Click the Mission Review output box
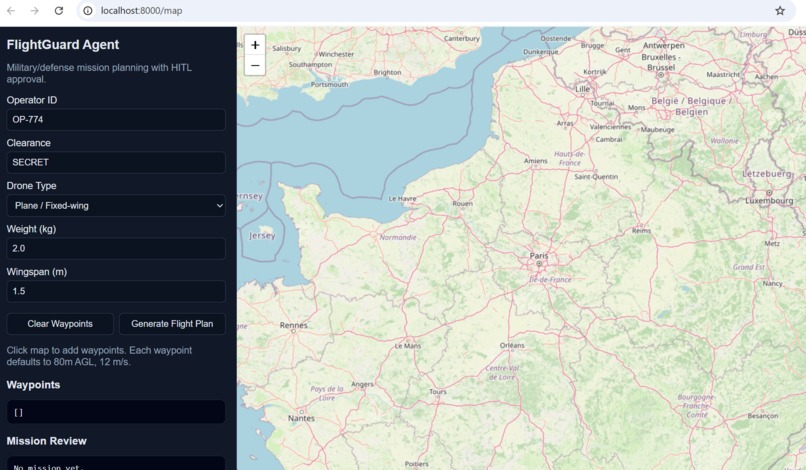The width and height of the screenshot is (806, 470). pos(116,463)
